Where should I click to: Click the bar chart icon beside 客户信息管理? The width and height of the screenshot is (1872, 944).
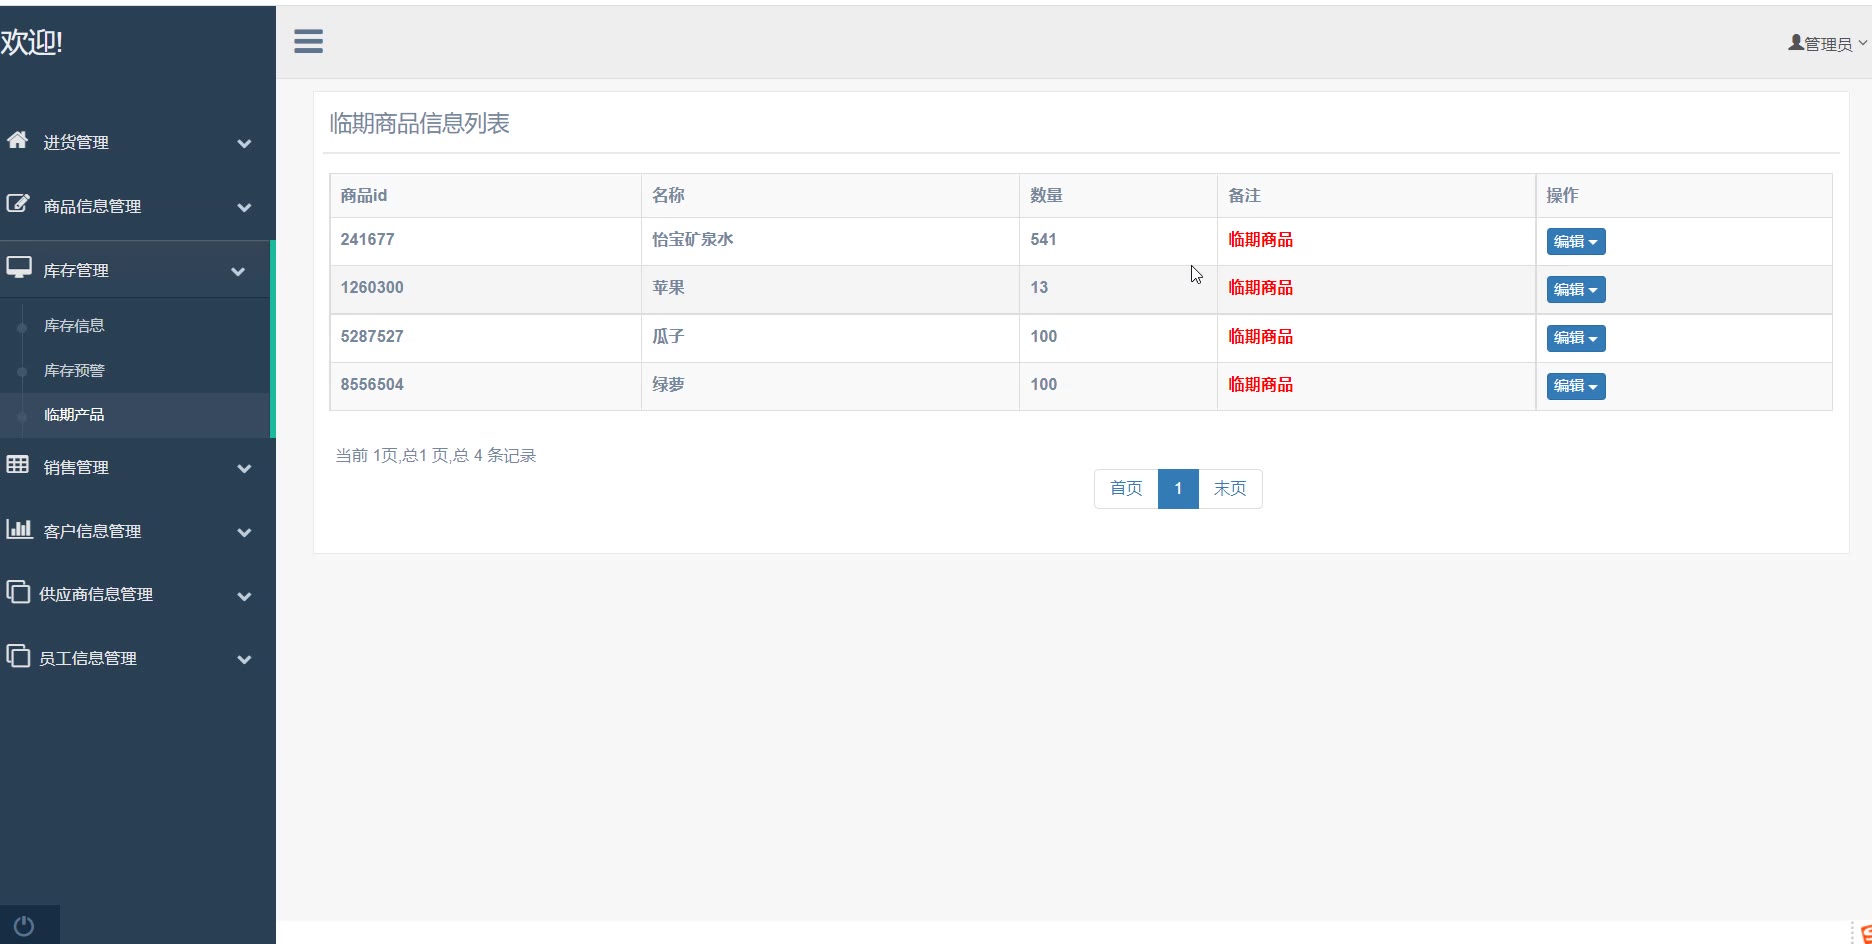tap(18, 529)
